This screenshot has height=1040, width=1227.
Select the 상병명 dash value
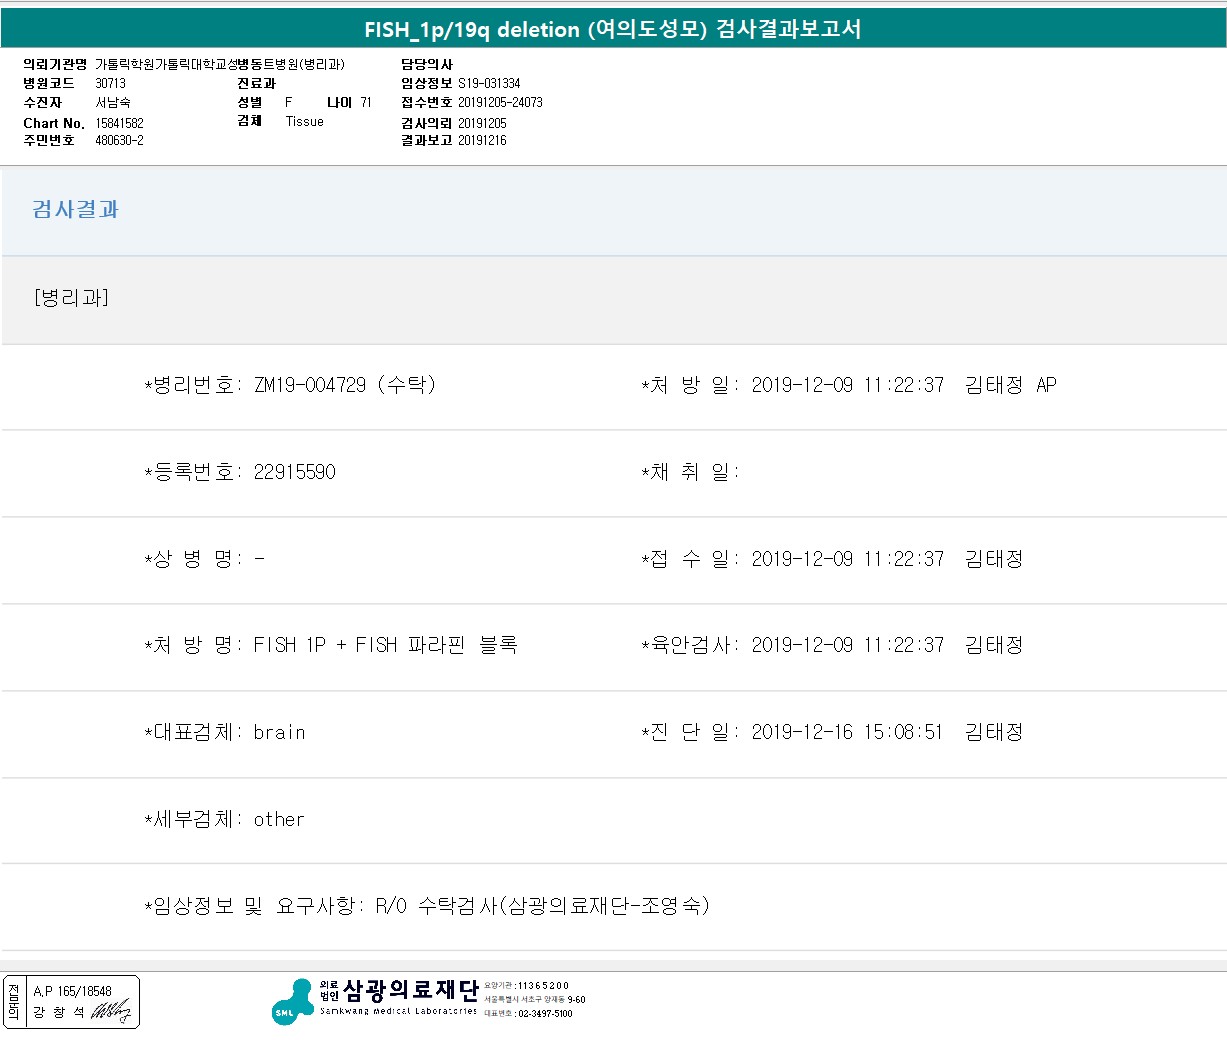[x=260, y=559]
